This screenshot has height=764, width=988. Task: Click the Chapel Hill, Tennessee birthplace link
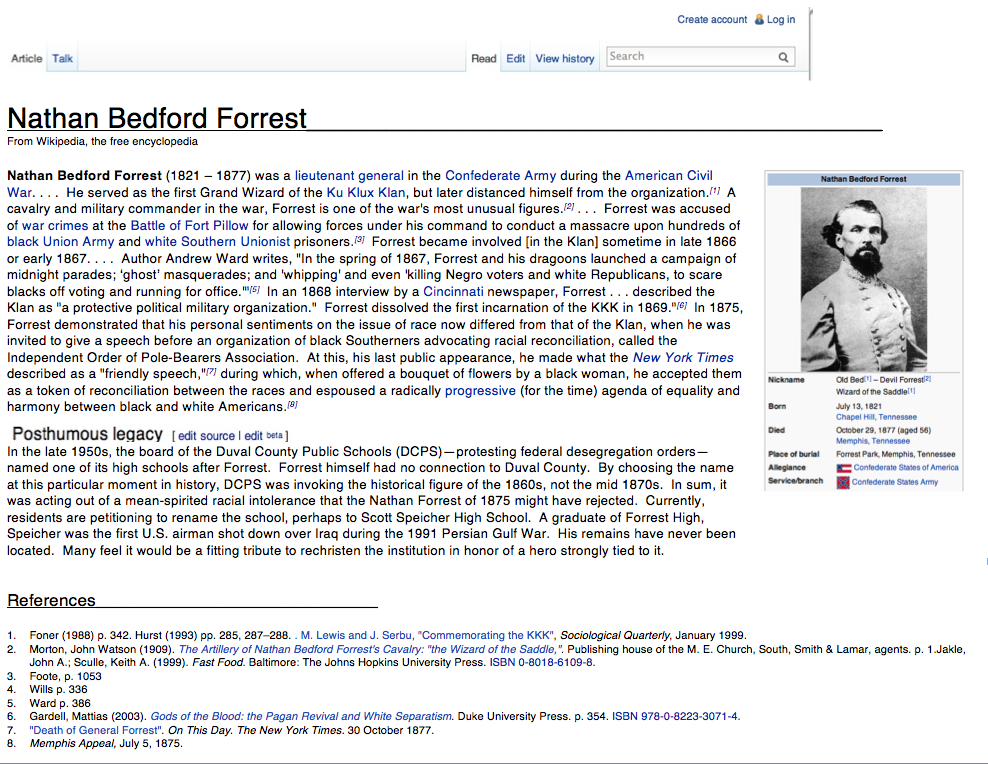coord(876,417)
